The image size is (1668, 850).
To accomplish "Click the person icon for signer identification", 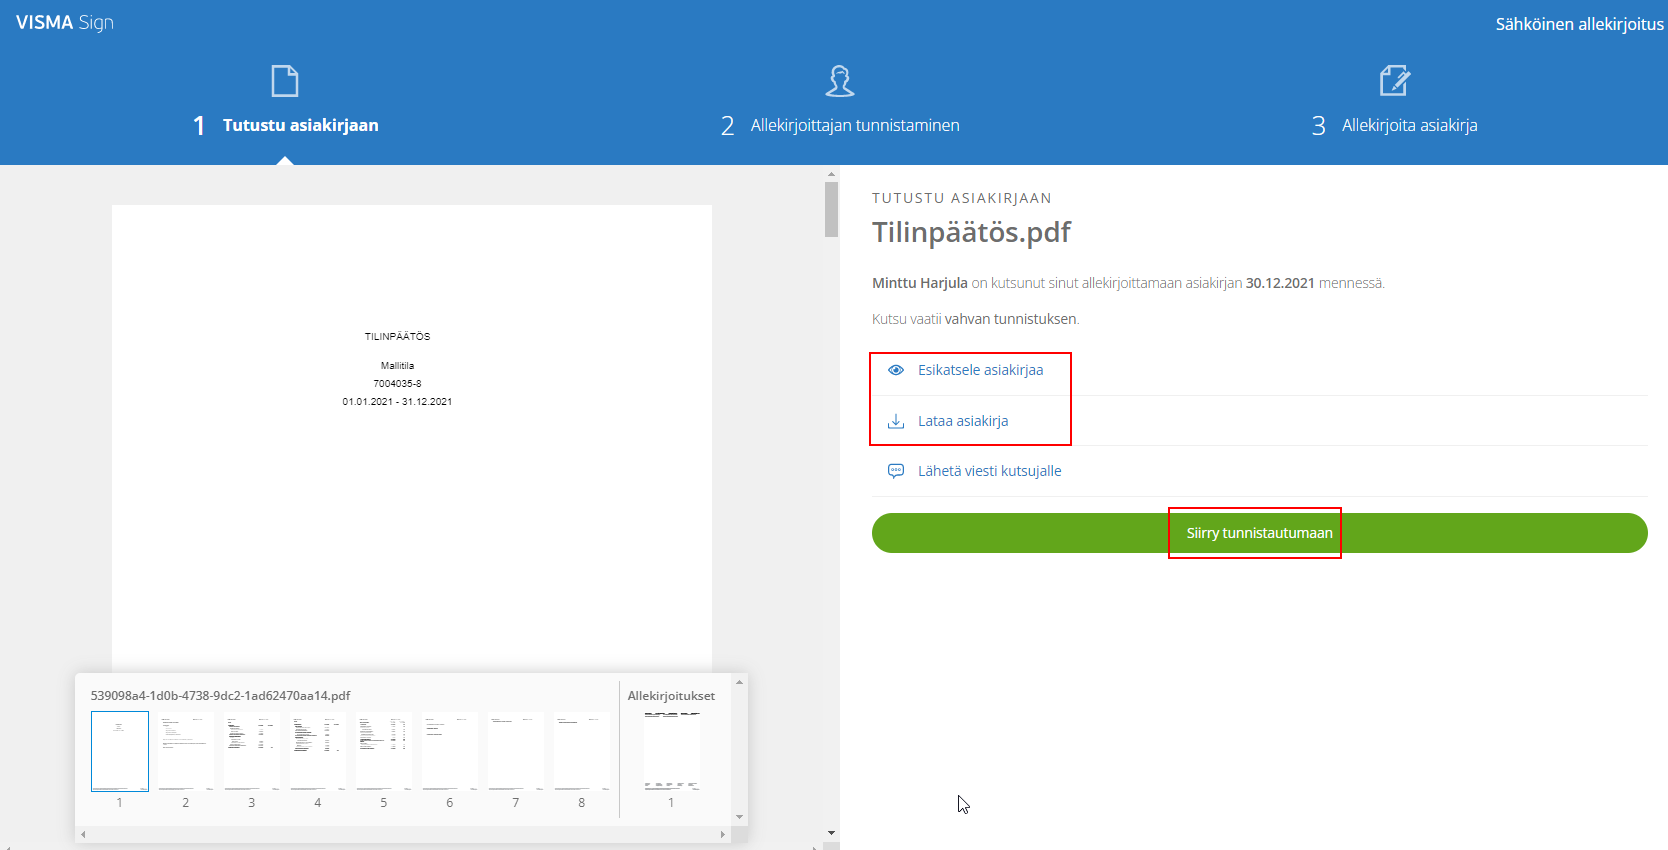I will (840, 81).
